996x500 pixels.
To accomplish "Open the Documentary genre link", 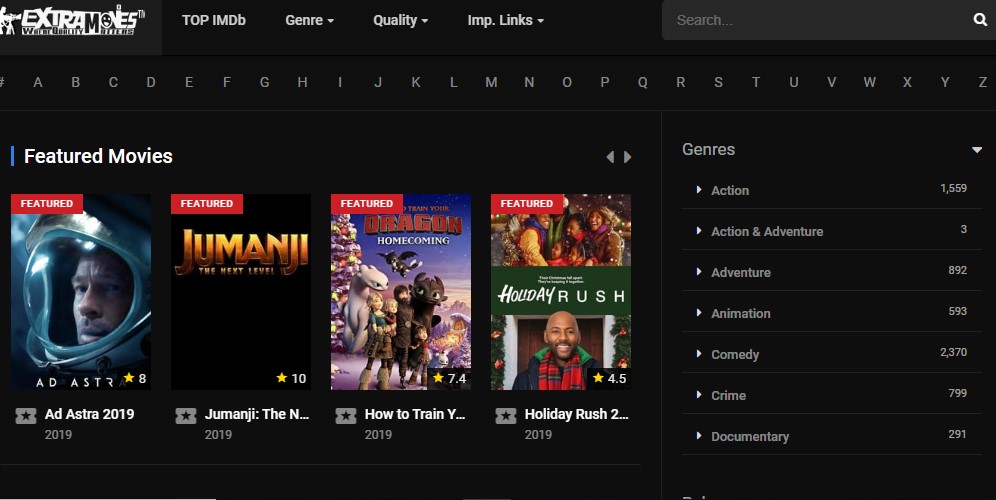I will pos(750,437).
